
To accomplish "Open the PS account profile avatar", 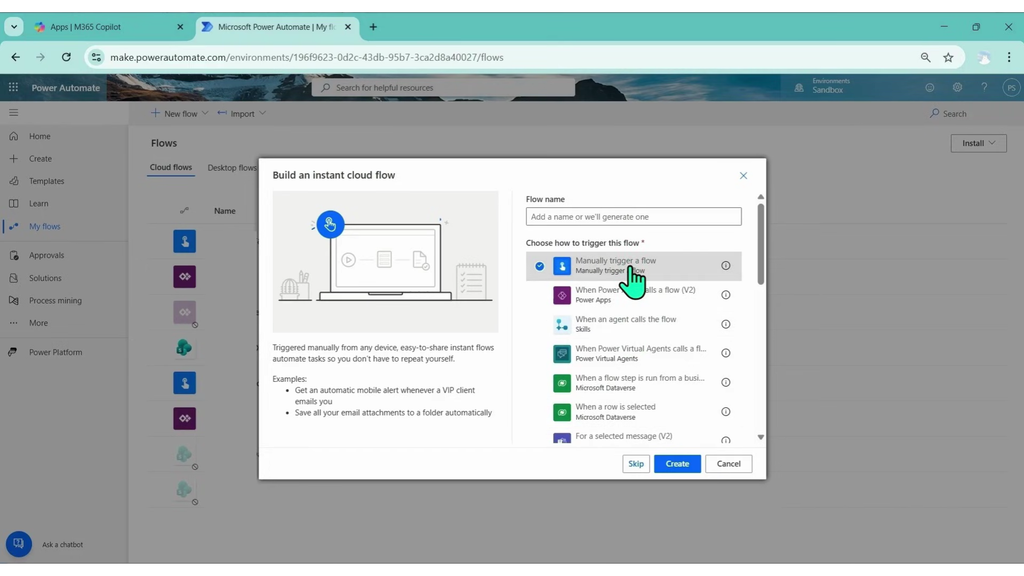I will click(x=1011, y=88).
